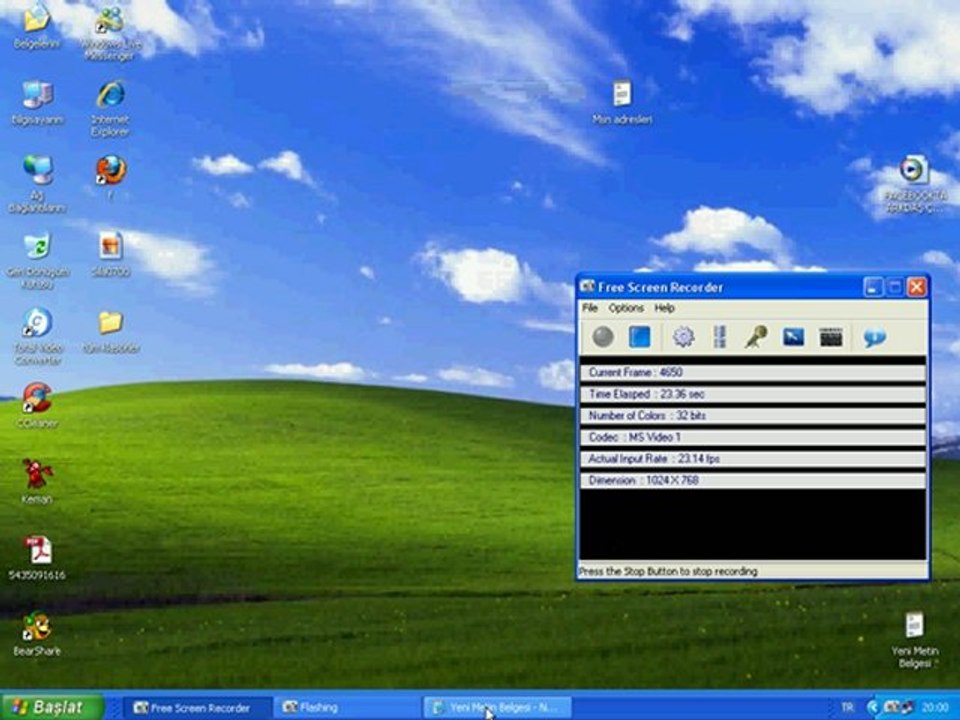
Task: Select the BearShare desktop icon
Action: [37, 633]
